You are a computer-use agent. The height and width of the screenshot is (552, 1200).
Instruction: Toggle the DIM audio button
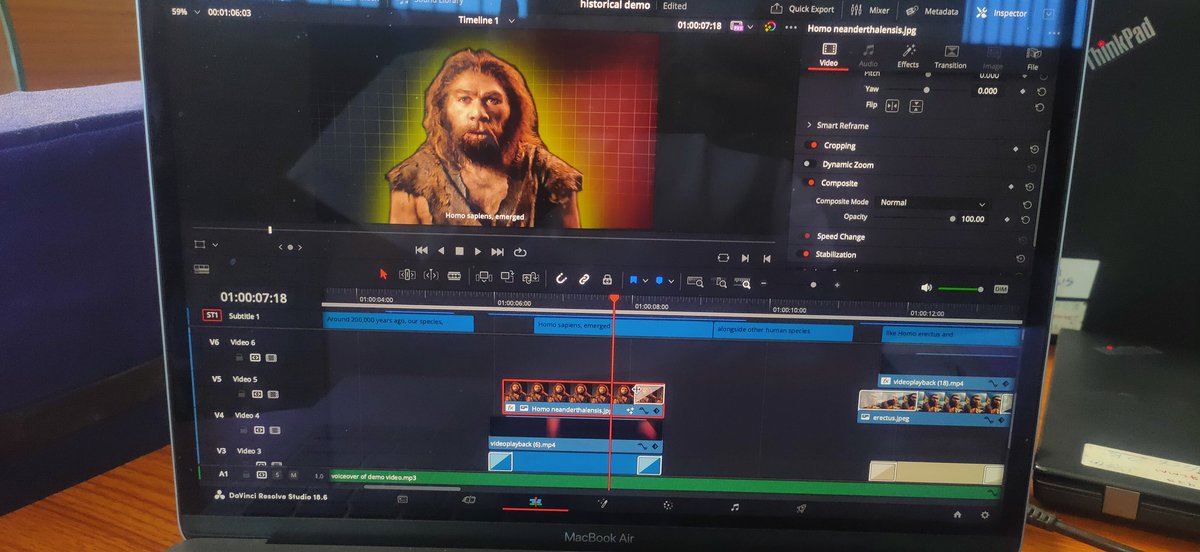coord(1001,289)
